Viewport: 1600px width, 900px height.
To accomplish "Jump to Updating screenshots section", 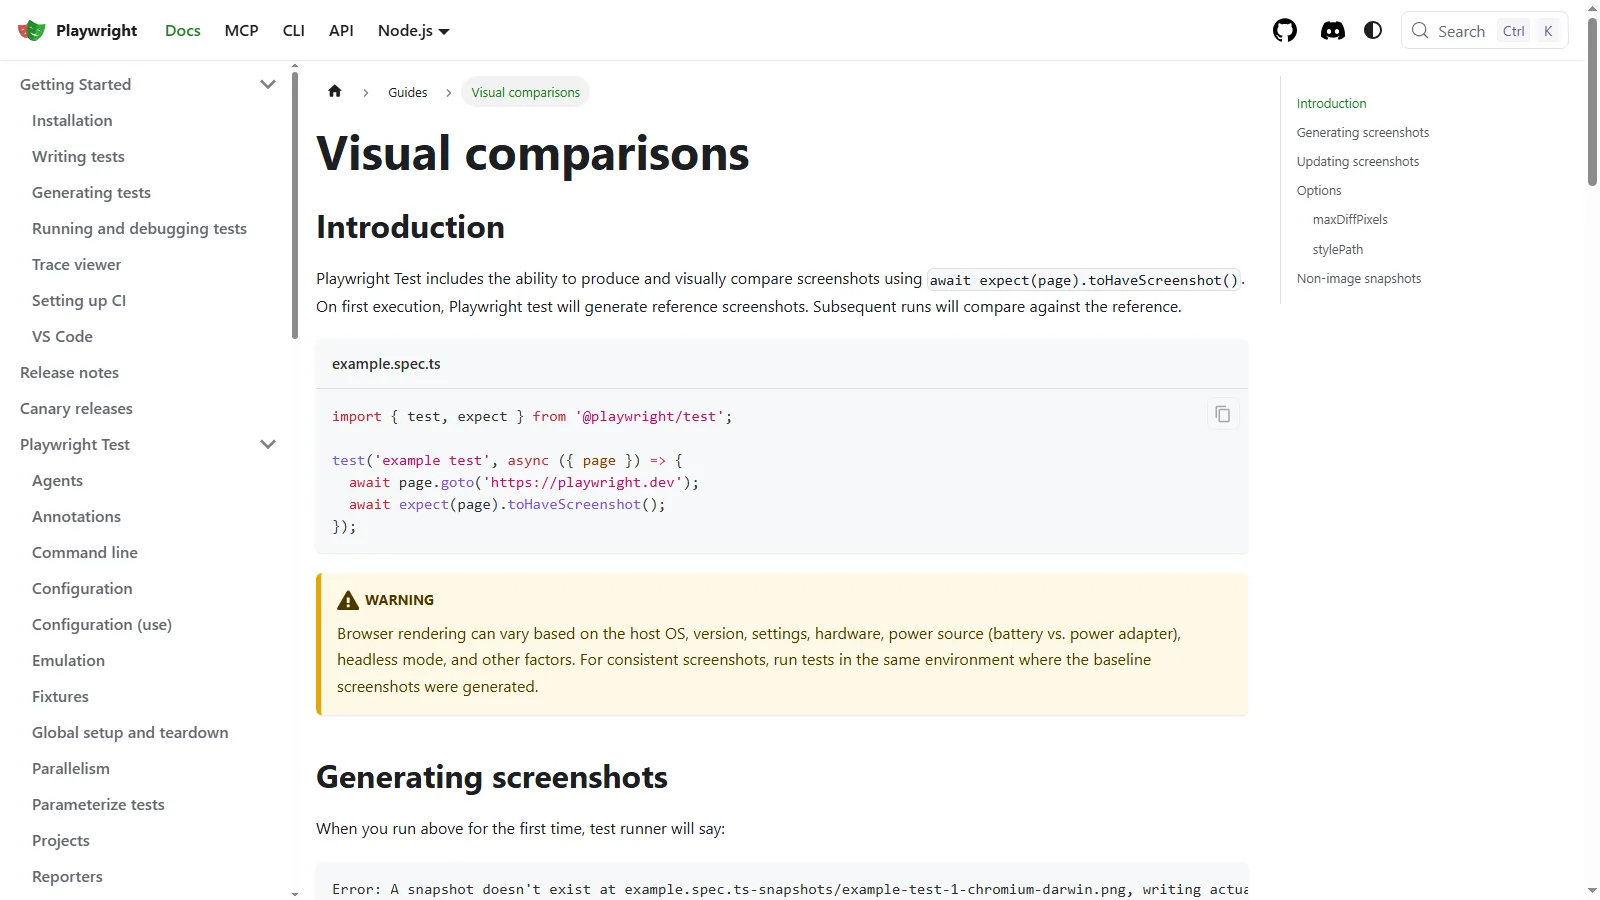I will coord(1358,161).
